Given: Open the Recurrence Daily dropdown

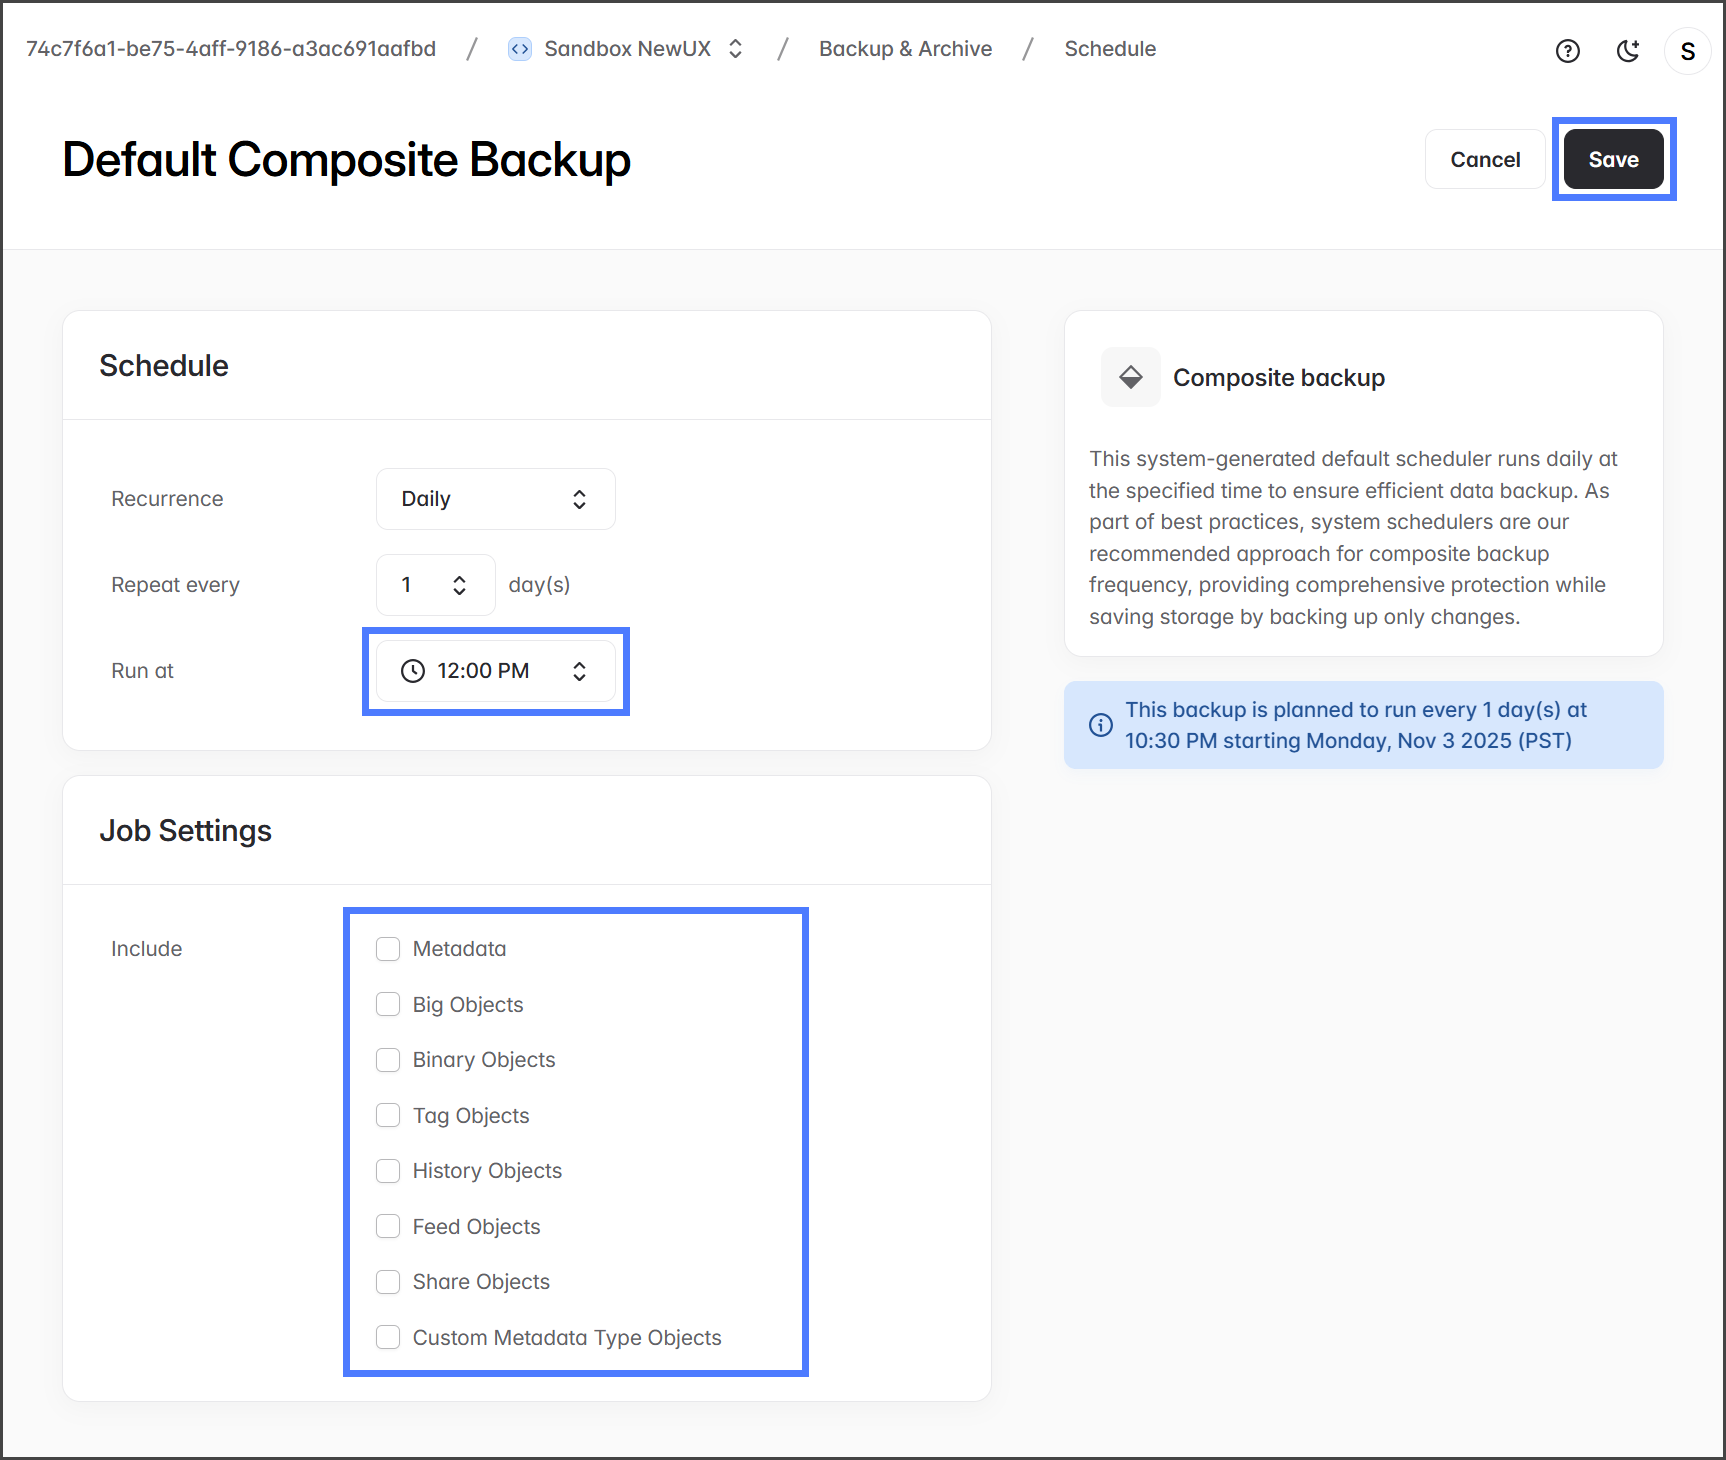Looking at the screenshot, I should tap(495, 499).
